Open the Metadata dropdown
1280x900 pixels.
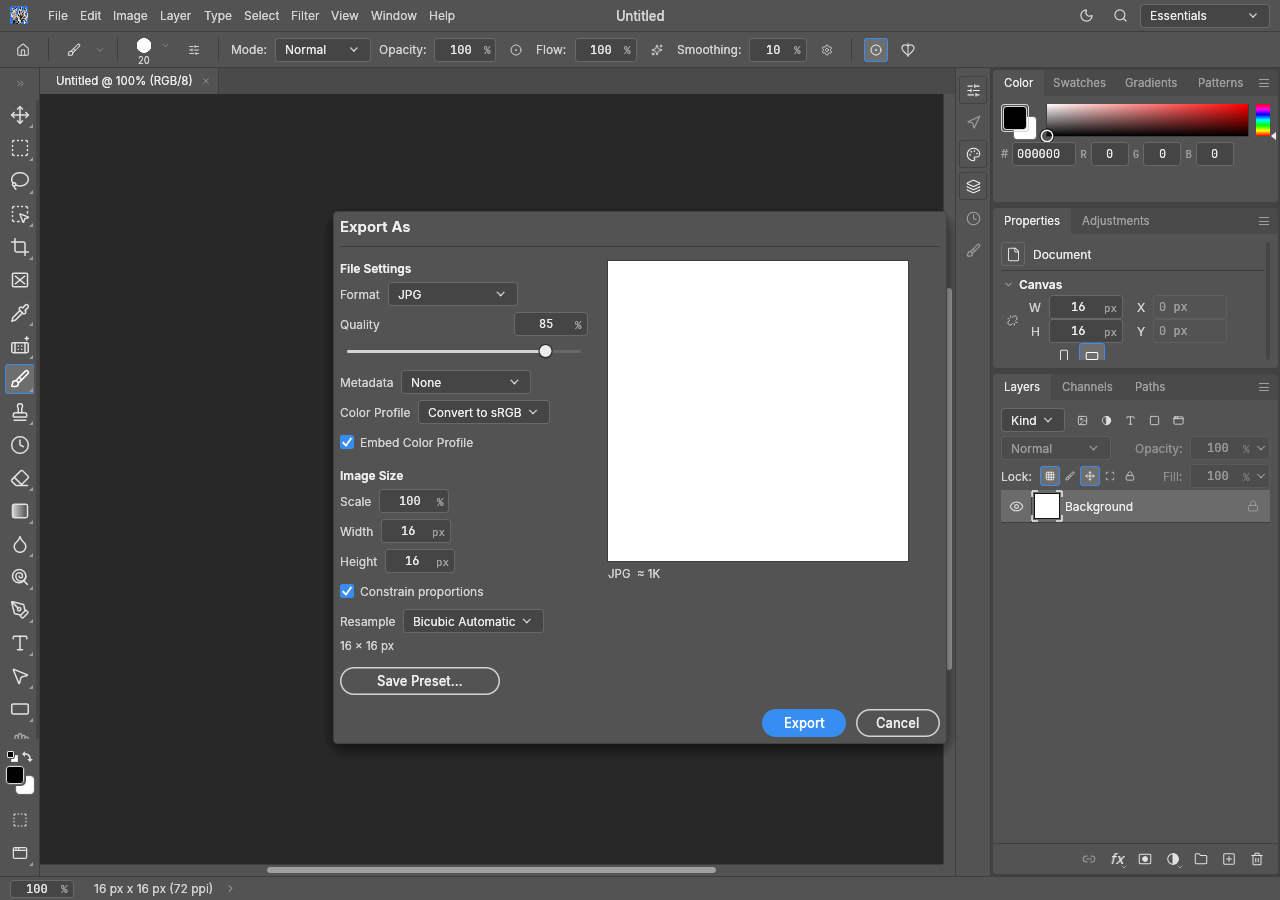click(x=465, y=382)
